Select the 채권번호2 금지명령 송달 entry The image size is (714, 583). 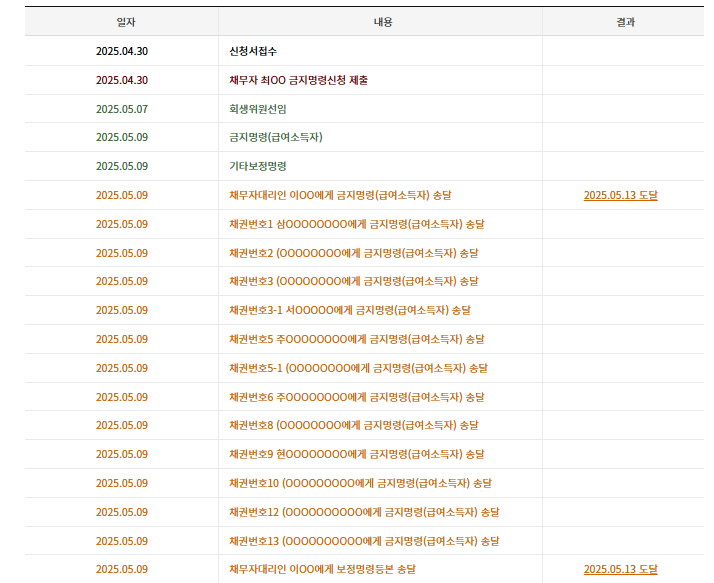(x=354, y=253)
